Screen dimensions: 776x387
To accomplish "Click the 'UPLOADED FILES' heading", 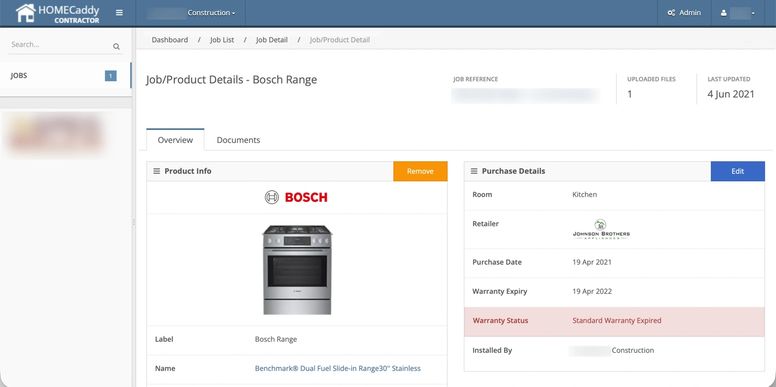I will [x=651, y=79].
